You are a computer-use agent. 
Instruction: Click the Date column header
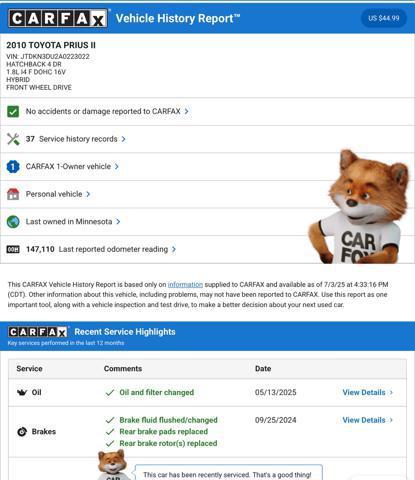pyautogui.click(x=263, y=369)
